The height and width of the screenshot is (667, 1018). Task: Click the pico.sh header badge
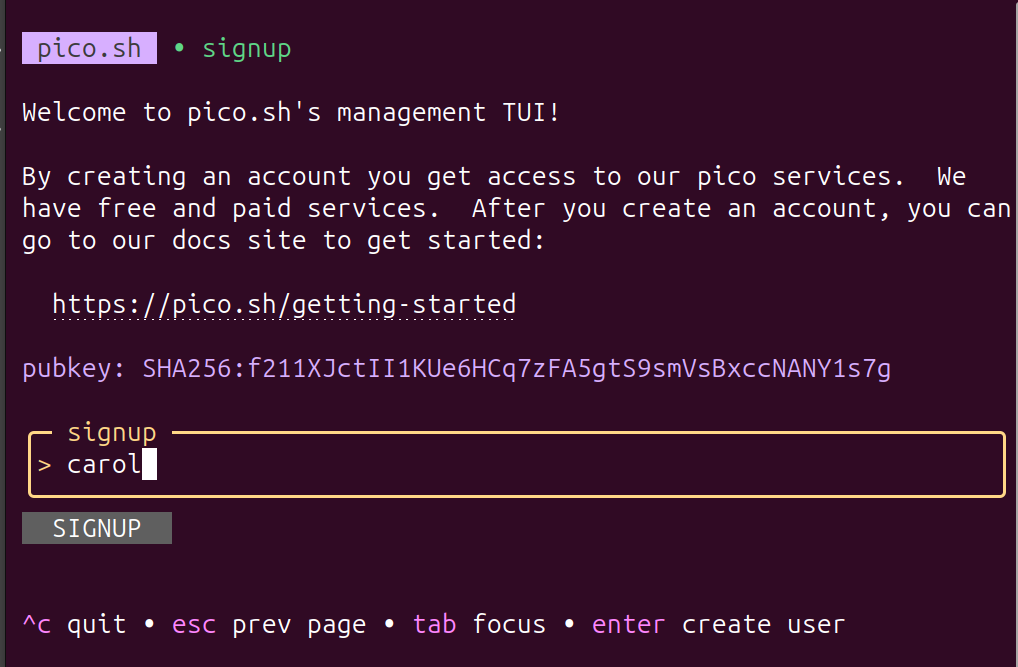(x=89, y=47)
